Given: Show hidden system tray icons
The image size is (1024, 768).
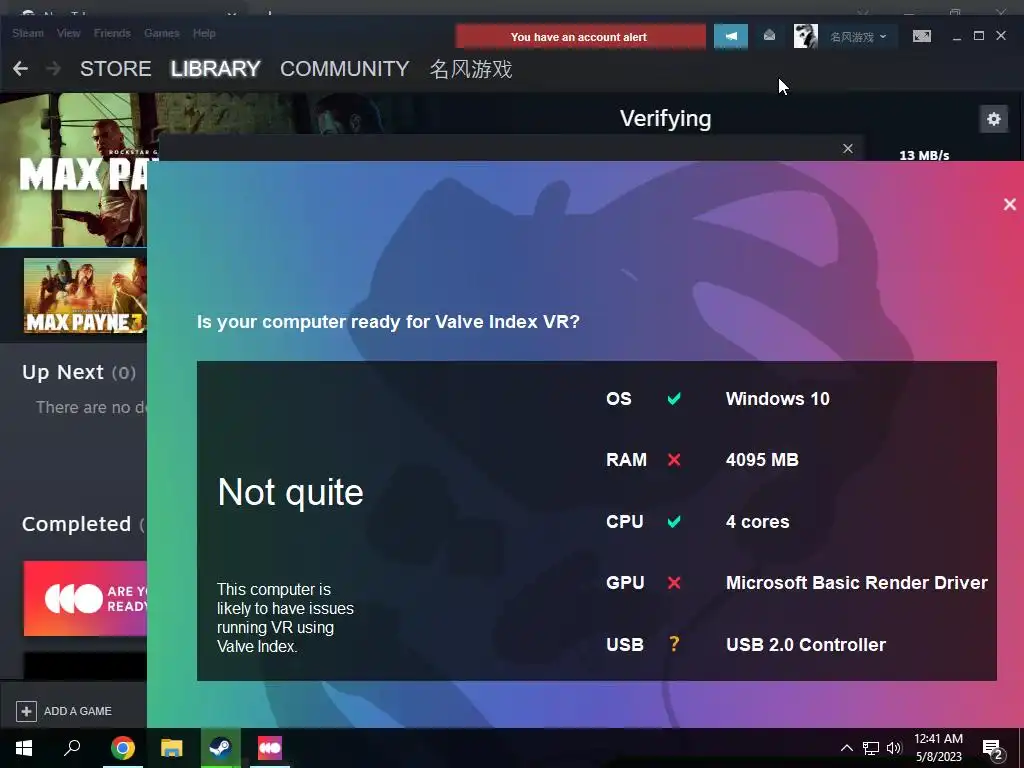Looking at the screenshot, I should click(846, 748).
